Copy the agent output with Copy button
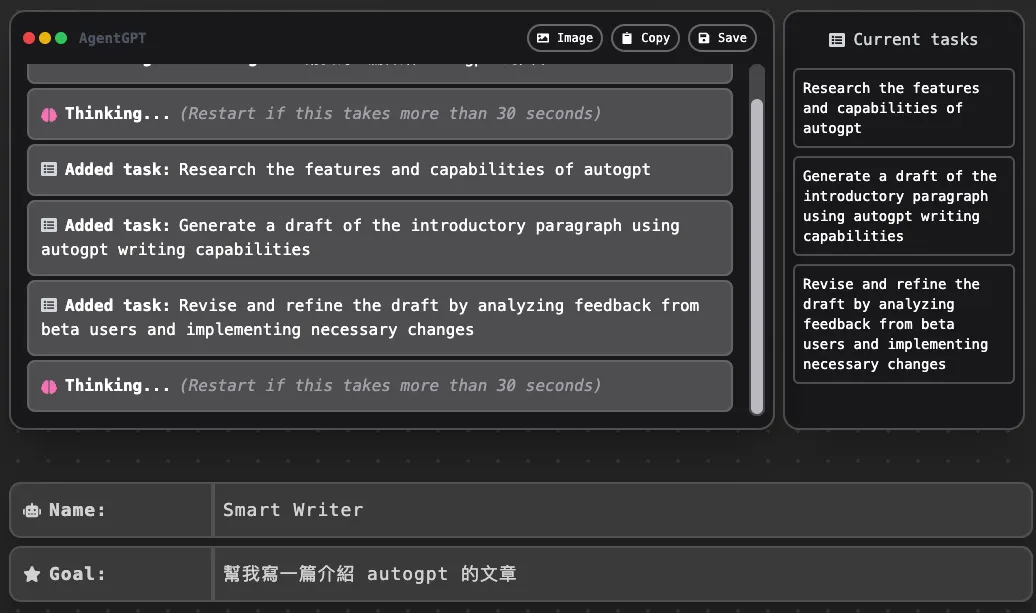 [x=645, y=38]
